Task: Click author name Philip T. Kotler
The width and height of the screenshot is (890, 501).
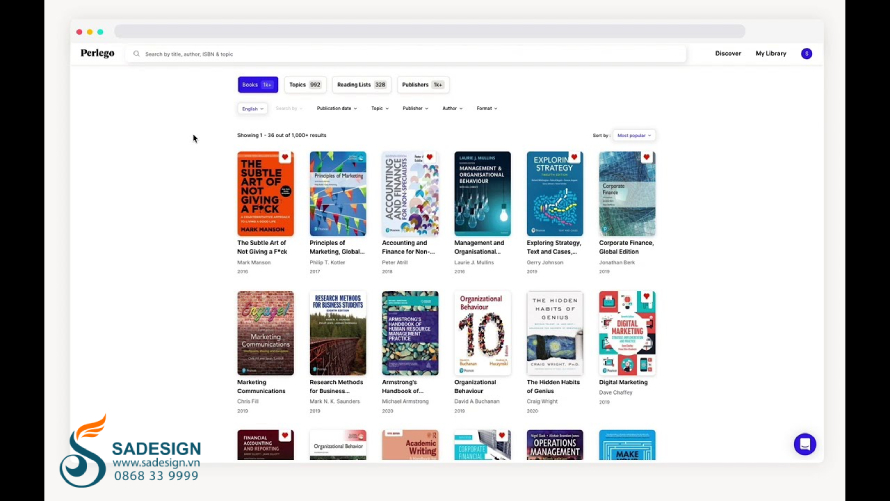Action: (x=327, y=263)
